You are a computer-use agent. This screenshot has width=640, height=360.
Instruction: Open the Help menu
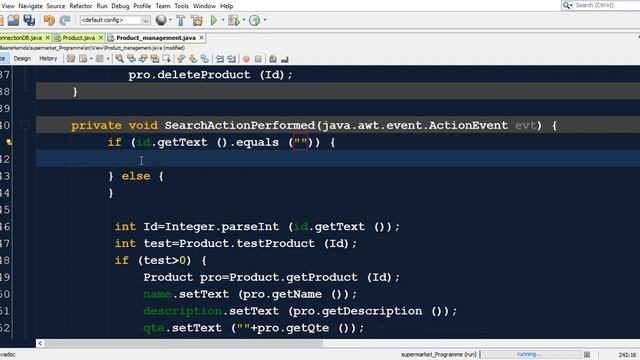(x=227, y=6)
